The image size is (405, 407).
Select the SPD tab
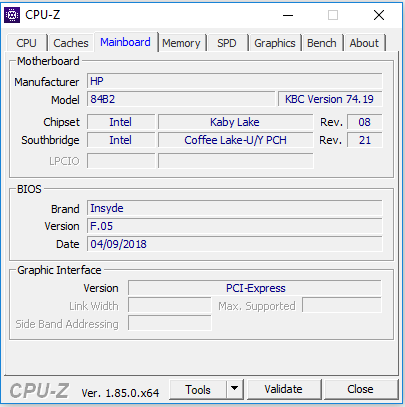[227, 43]
